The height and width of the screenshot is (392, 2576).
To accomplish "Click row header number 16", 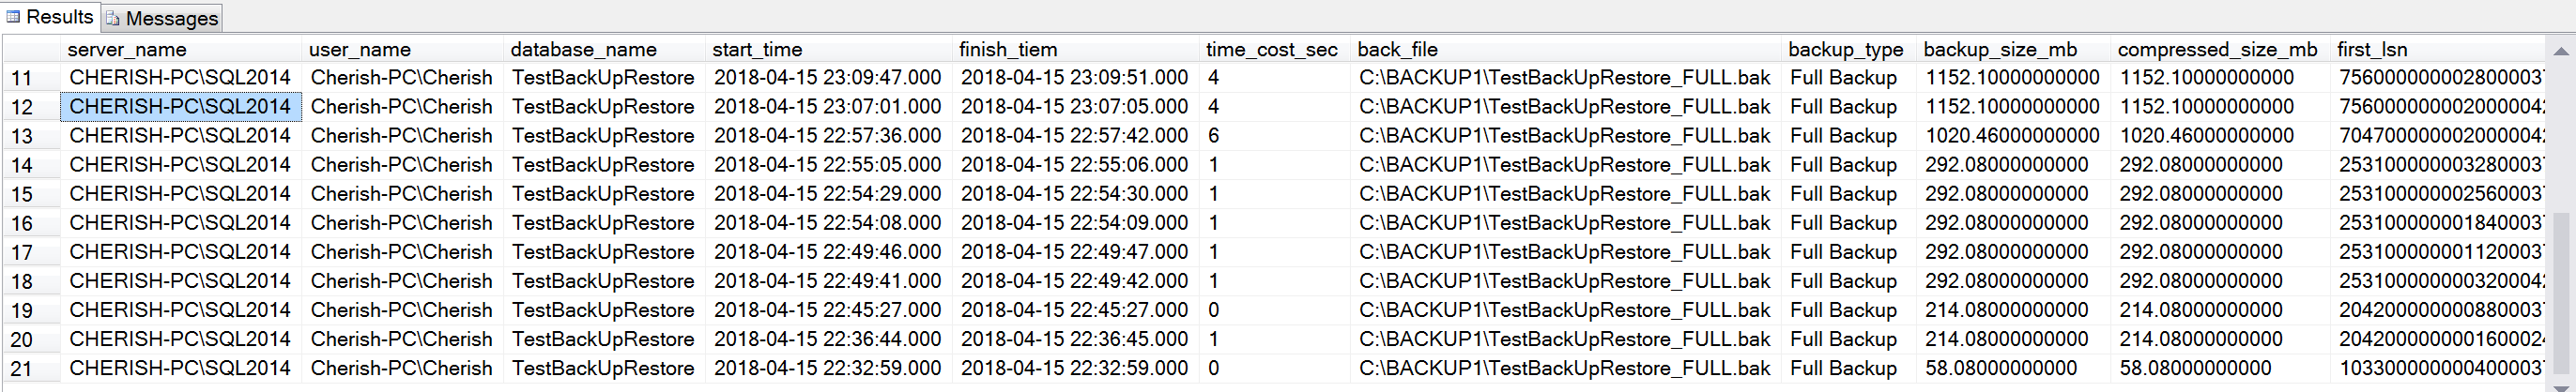I will (23, 224).
